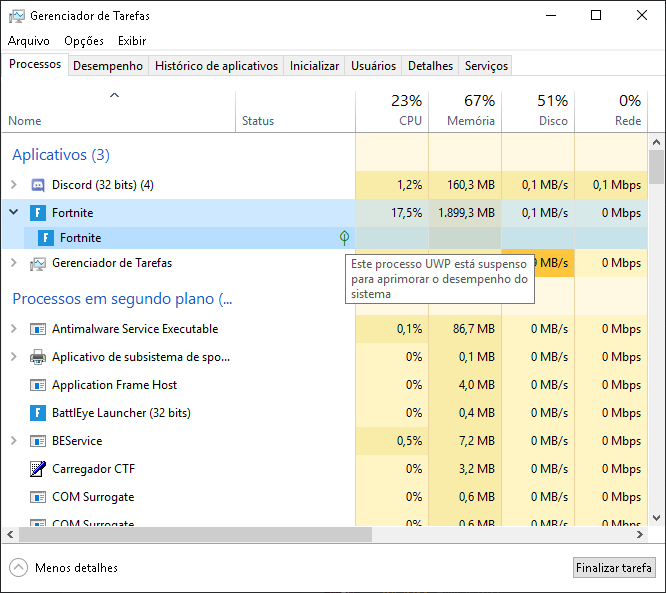
Task: Click the Finalizar tarefa button
Action: 614,568
